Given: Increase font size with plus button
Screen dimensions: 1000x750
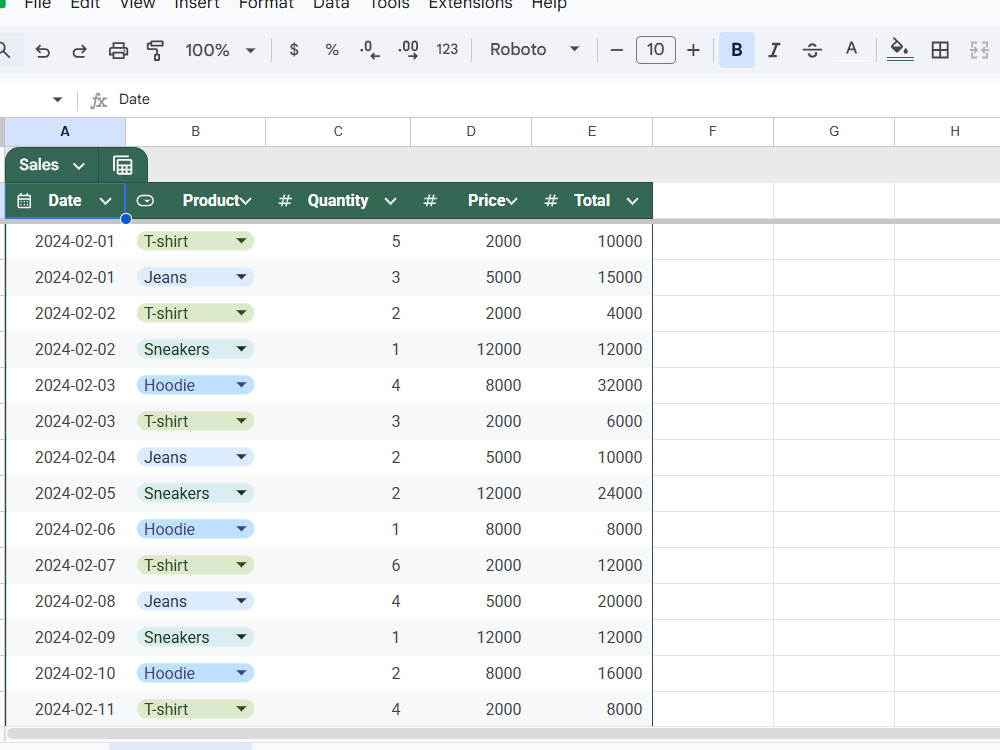Looking at the screenshot, I should [693, 50].
